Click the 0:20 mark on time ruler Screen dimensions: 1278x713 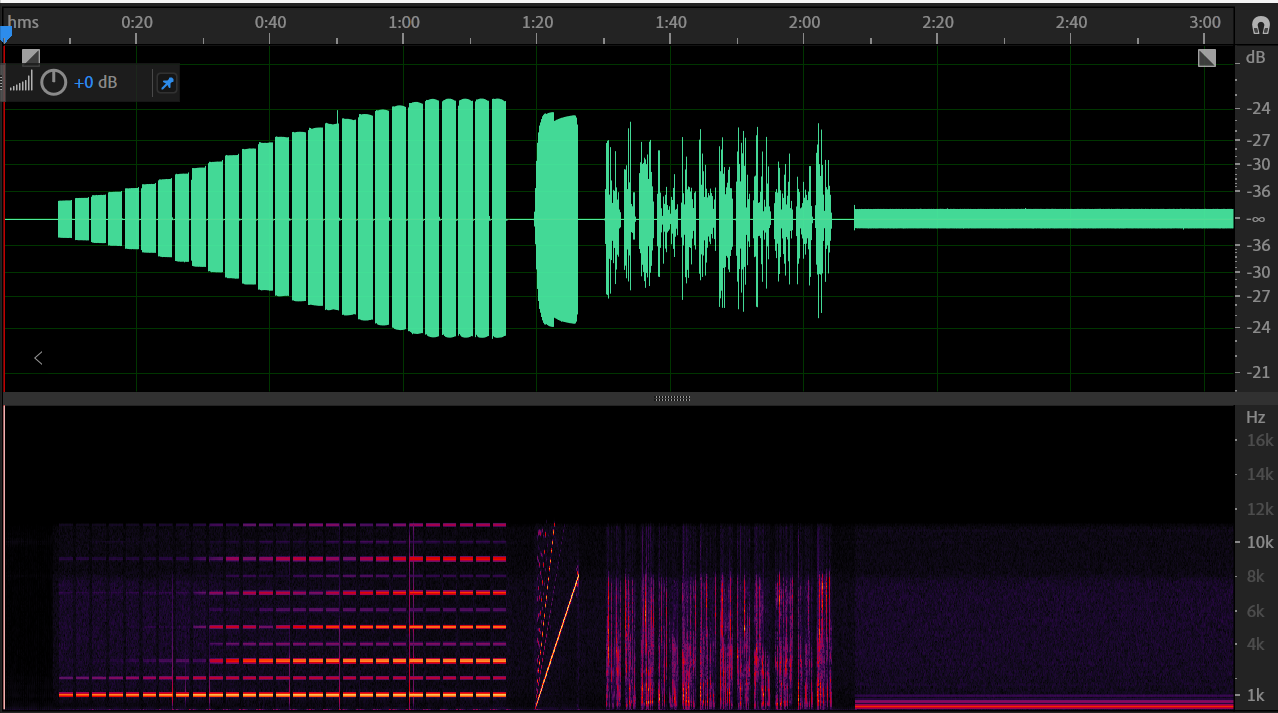point(137,22)
